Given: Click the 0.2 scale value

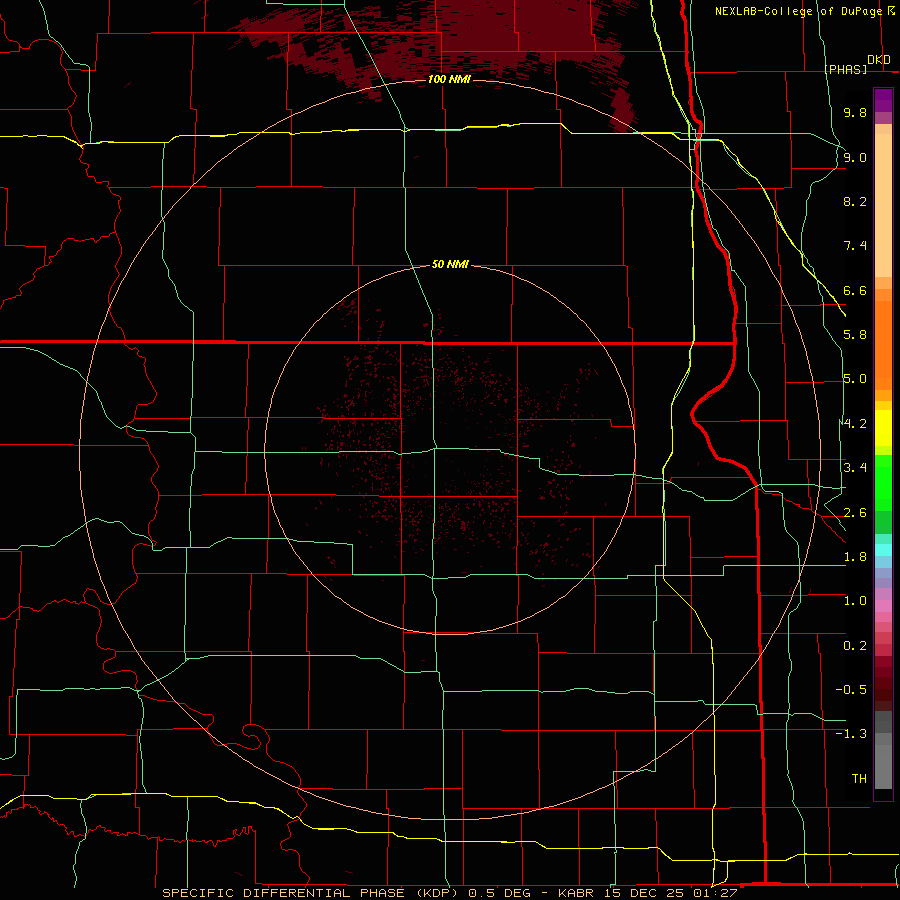Looking at the screenshot, I should 855,646.
